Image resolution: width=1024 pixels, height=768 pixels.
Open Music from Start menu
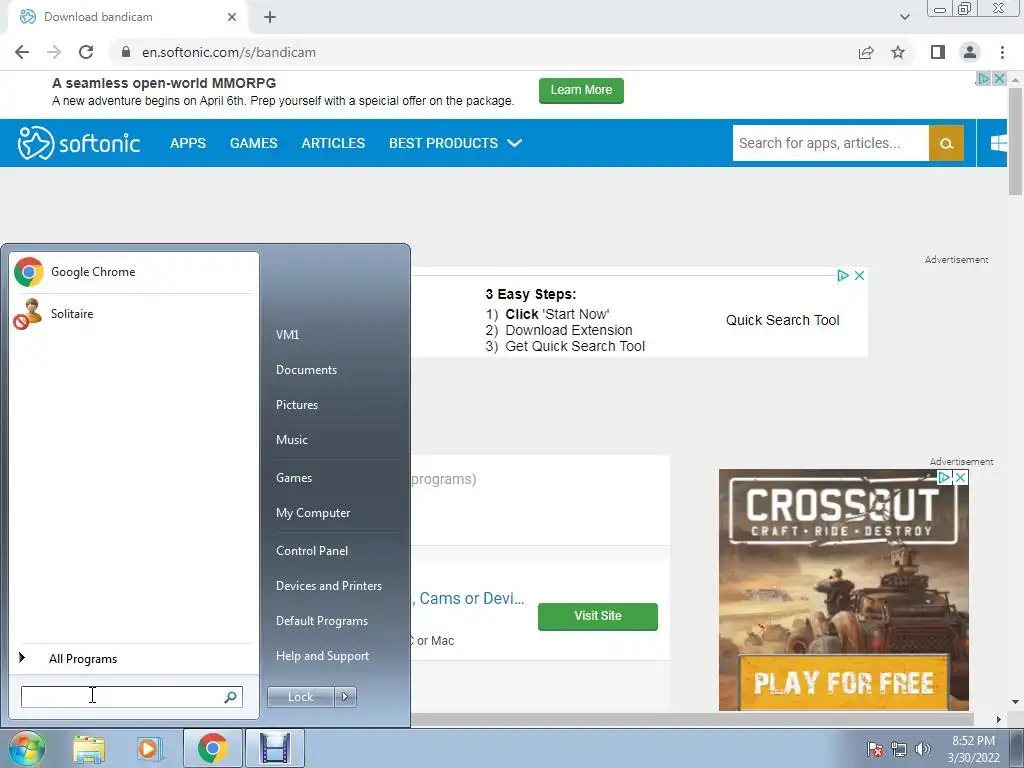pos(292,440)
